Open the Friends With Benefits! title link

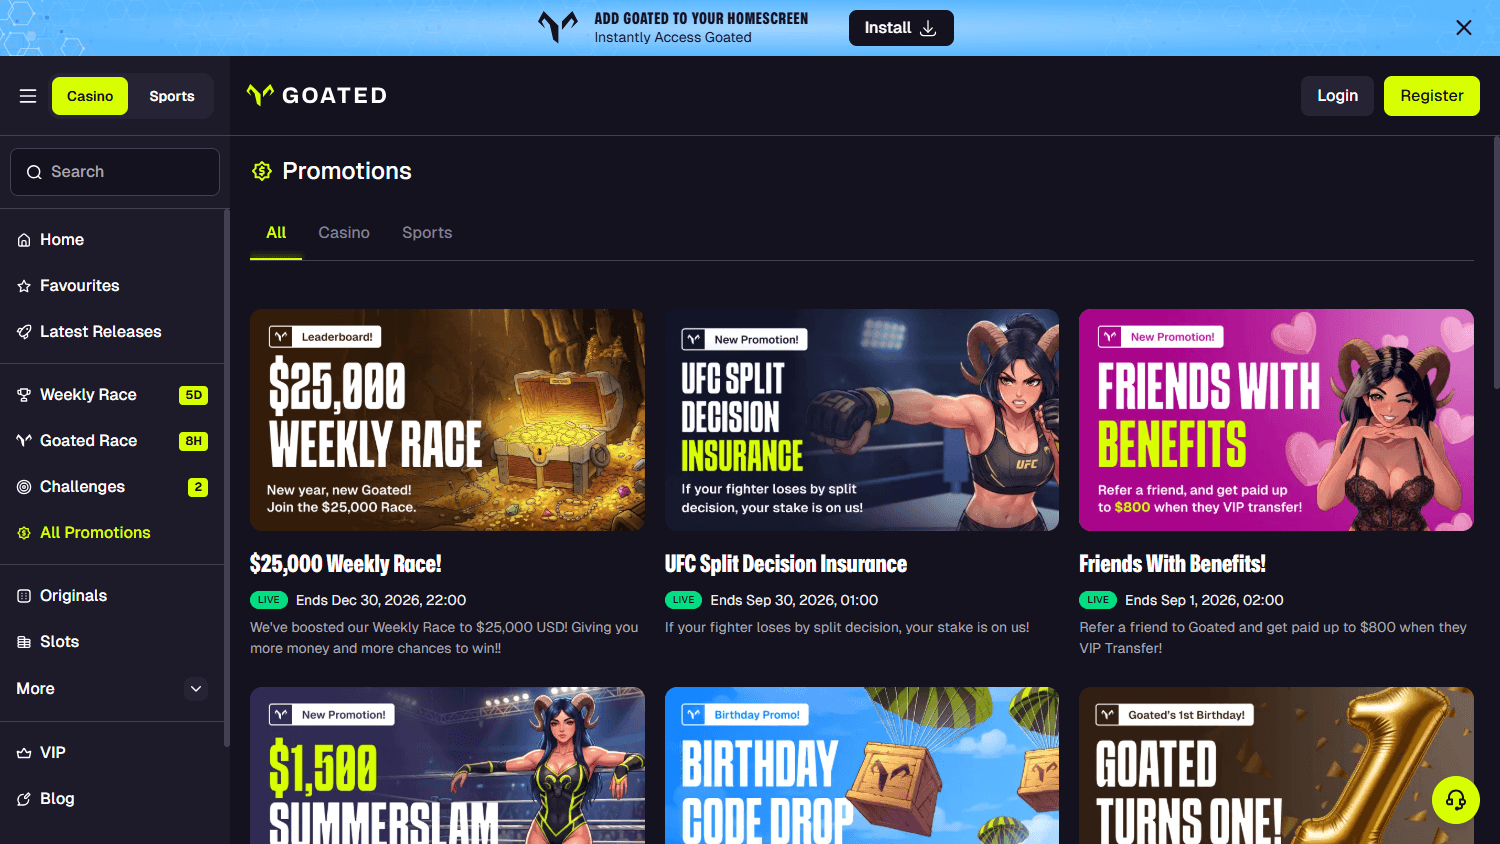pyautogui.click(x=1172, y=564)
